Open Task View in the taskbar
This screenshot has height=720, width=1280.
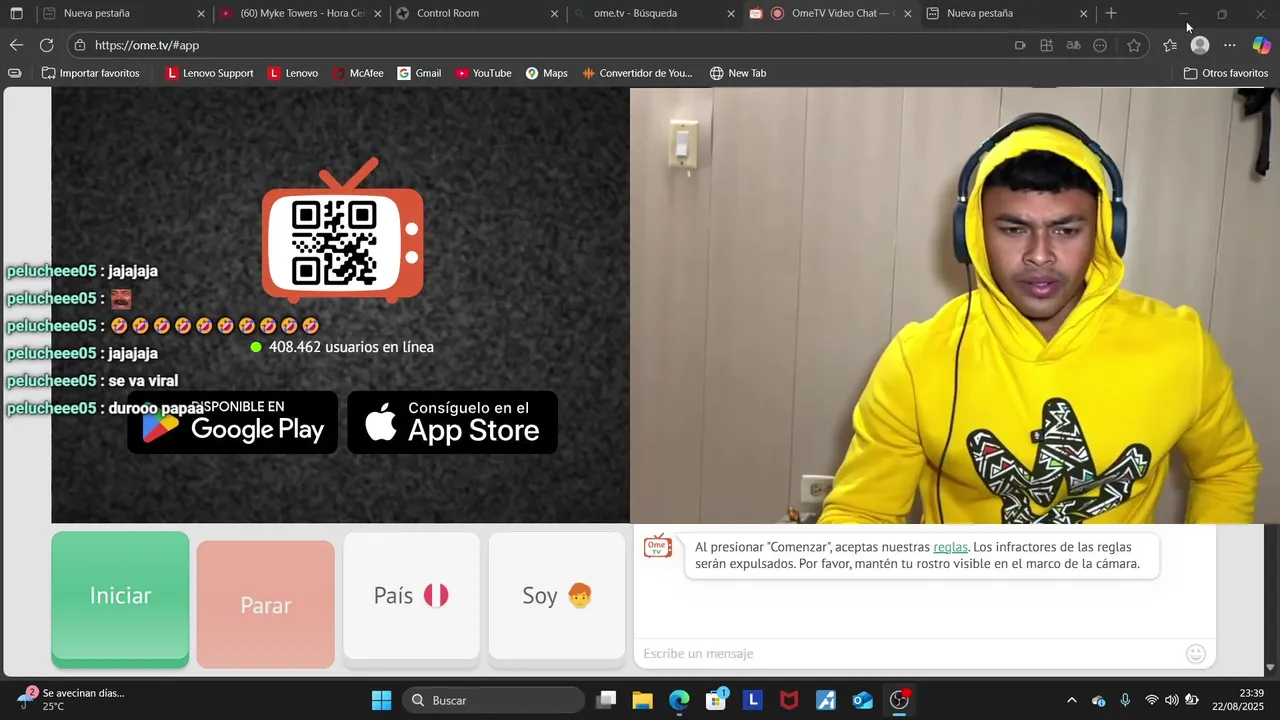tap(606, 700)
